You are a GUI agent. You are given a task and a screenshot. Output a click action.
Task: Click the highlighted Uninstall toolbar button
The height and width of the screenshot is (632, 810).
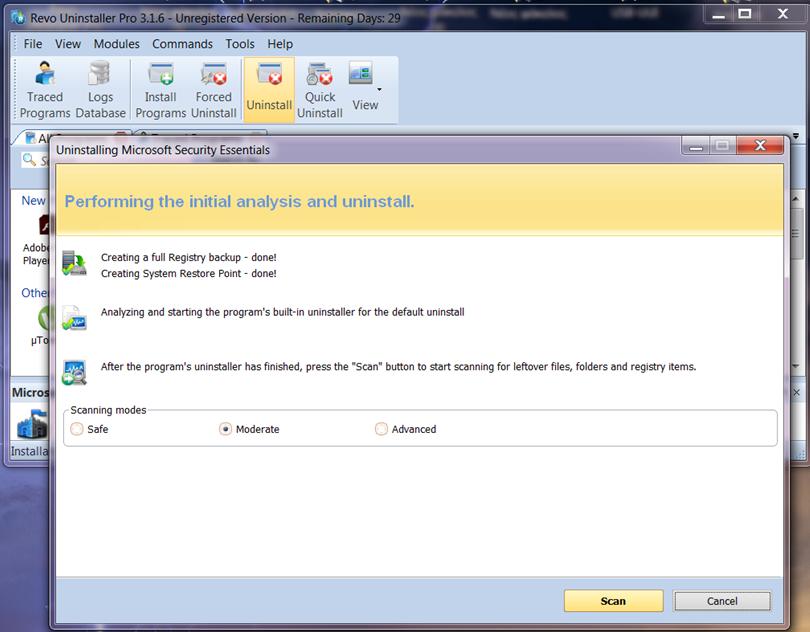pyautogui.click(x=269, y=90)
